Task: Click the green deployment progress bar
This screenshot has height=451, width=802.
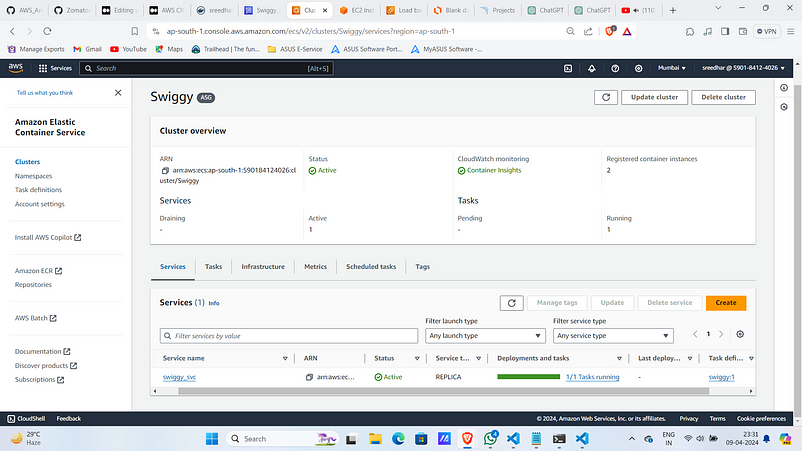Action: tap(528, 377)
